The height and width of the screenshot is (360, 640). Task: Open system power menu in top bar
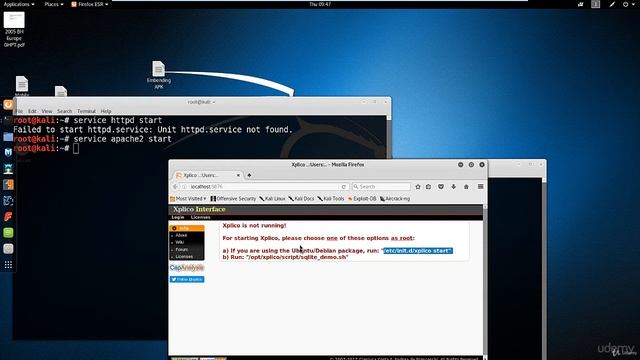(628, 4)
